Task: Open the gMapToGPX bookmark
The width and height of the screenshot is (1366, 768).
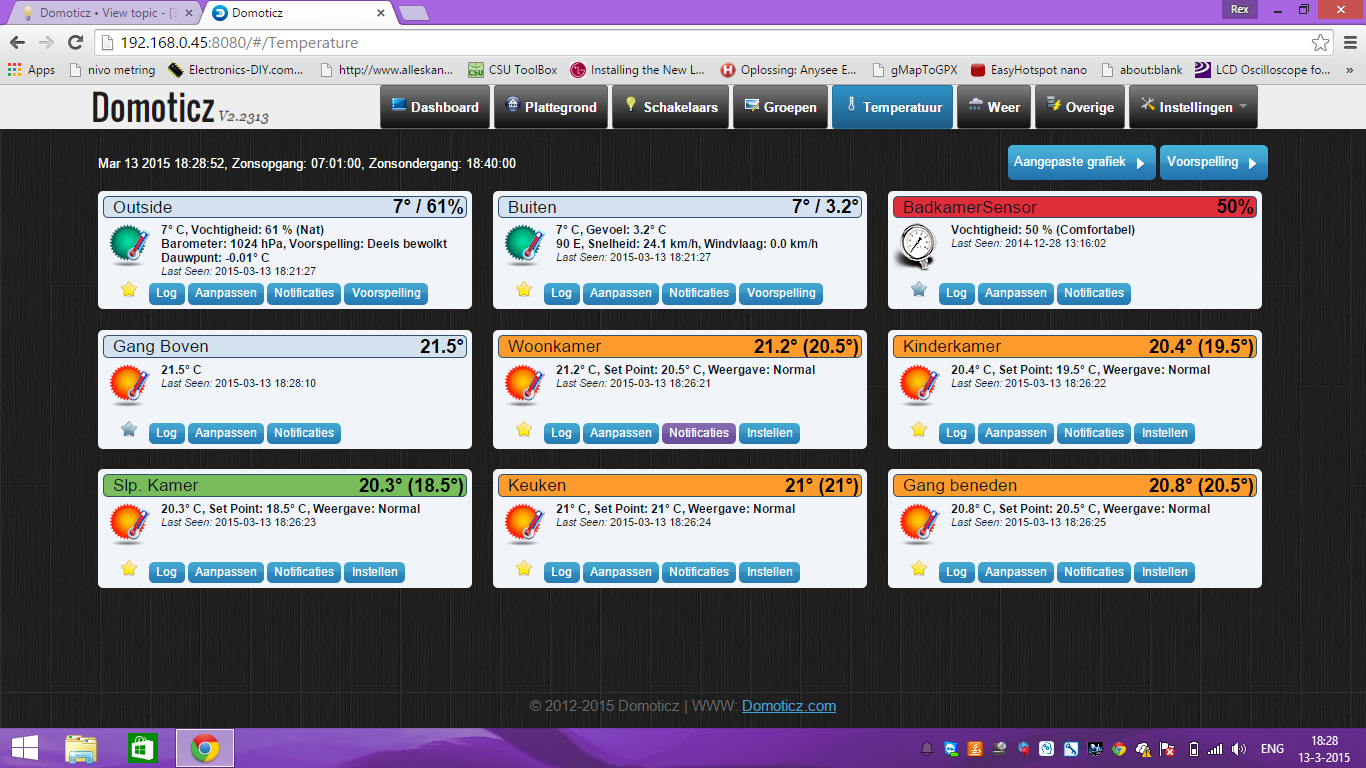Action: click(914, 70)
